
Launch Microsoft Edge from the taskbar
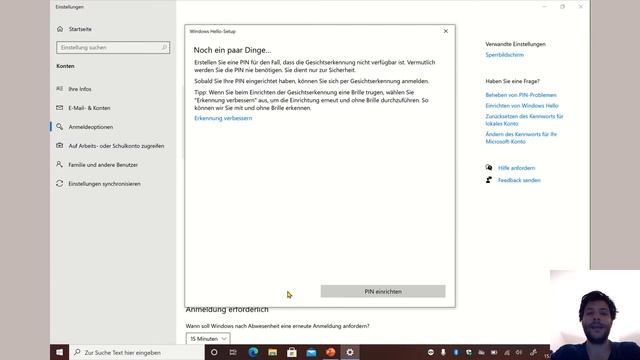[x=253, y=352]
